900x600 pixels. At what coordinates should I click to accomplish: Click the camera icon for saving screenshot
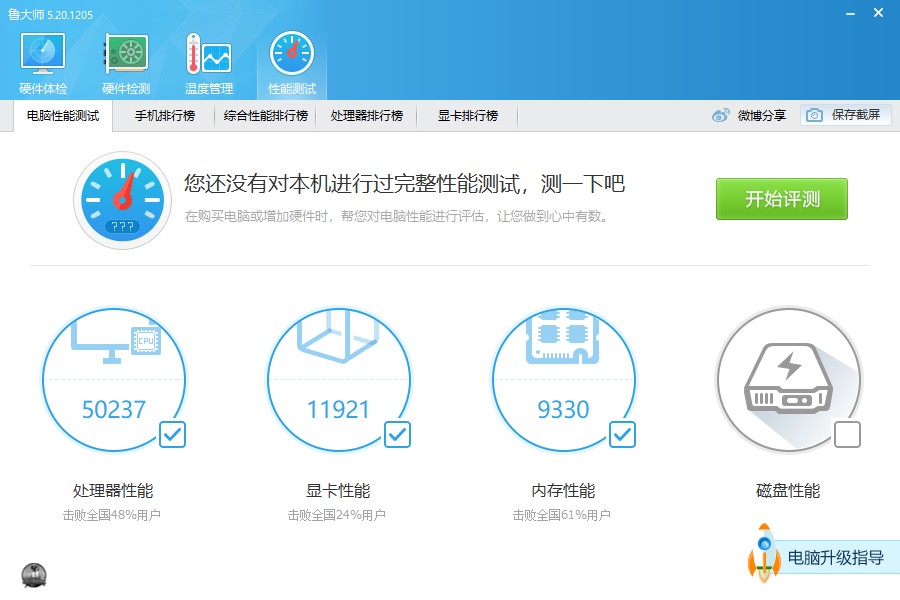[814, 115]
